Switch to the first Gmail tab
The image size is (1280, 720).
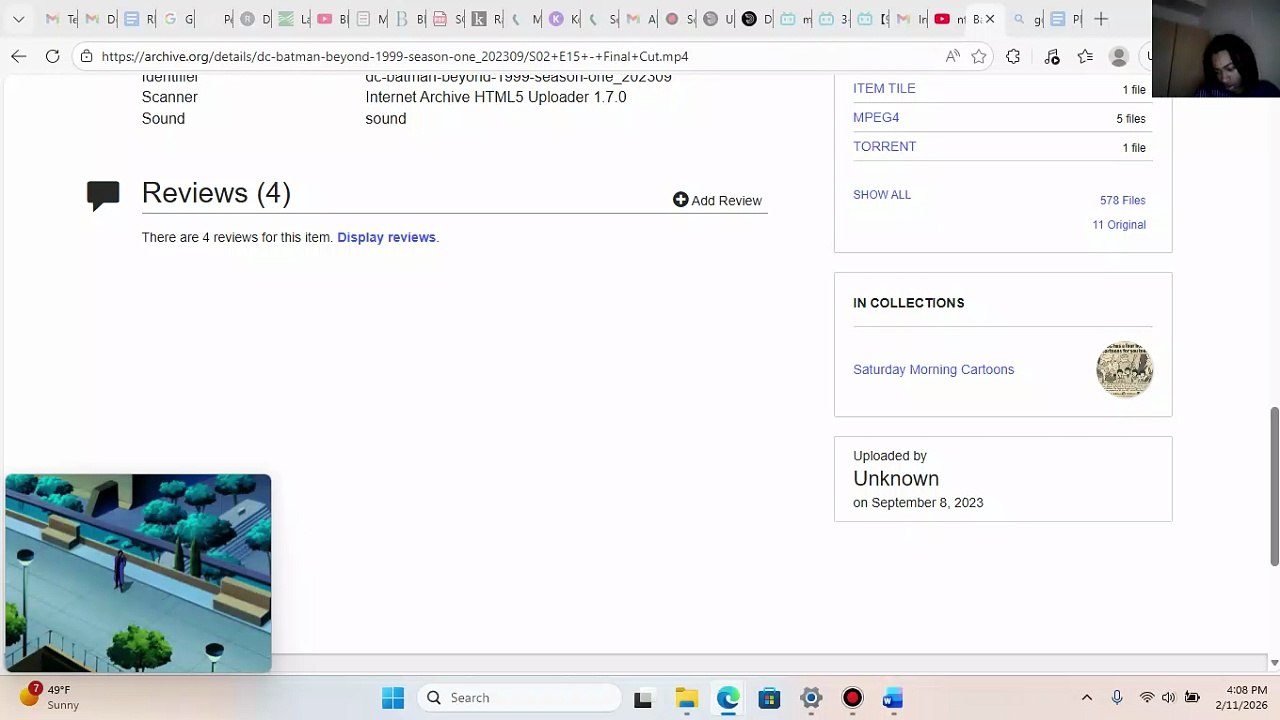click(52, 19)
